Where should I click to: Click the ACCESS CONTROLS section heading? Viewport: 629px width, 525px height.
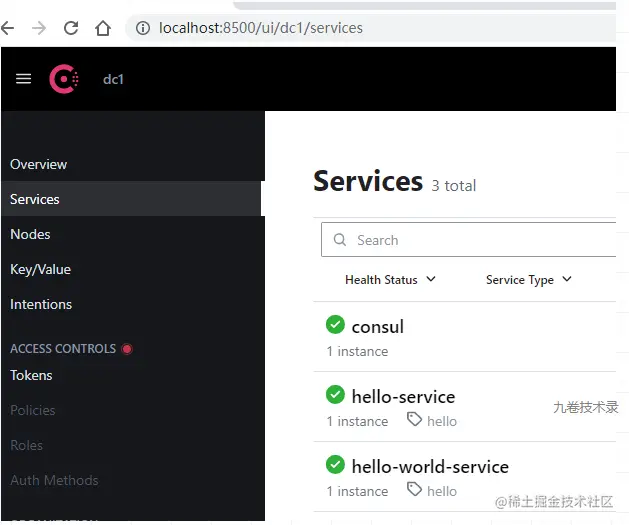(x=63, y=349)
